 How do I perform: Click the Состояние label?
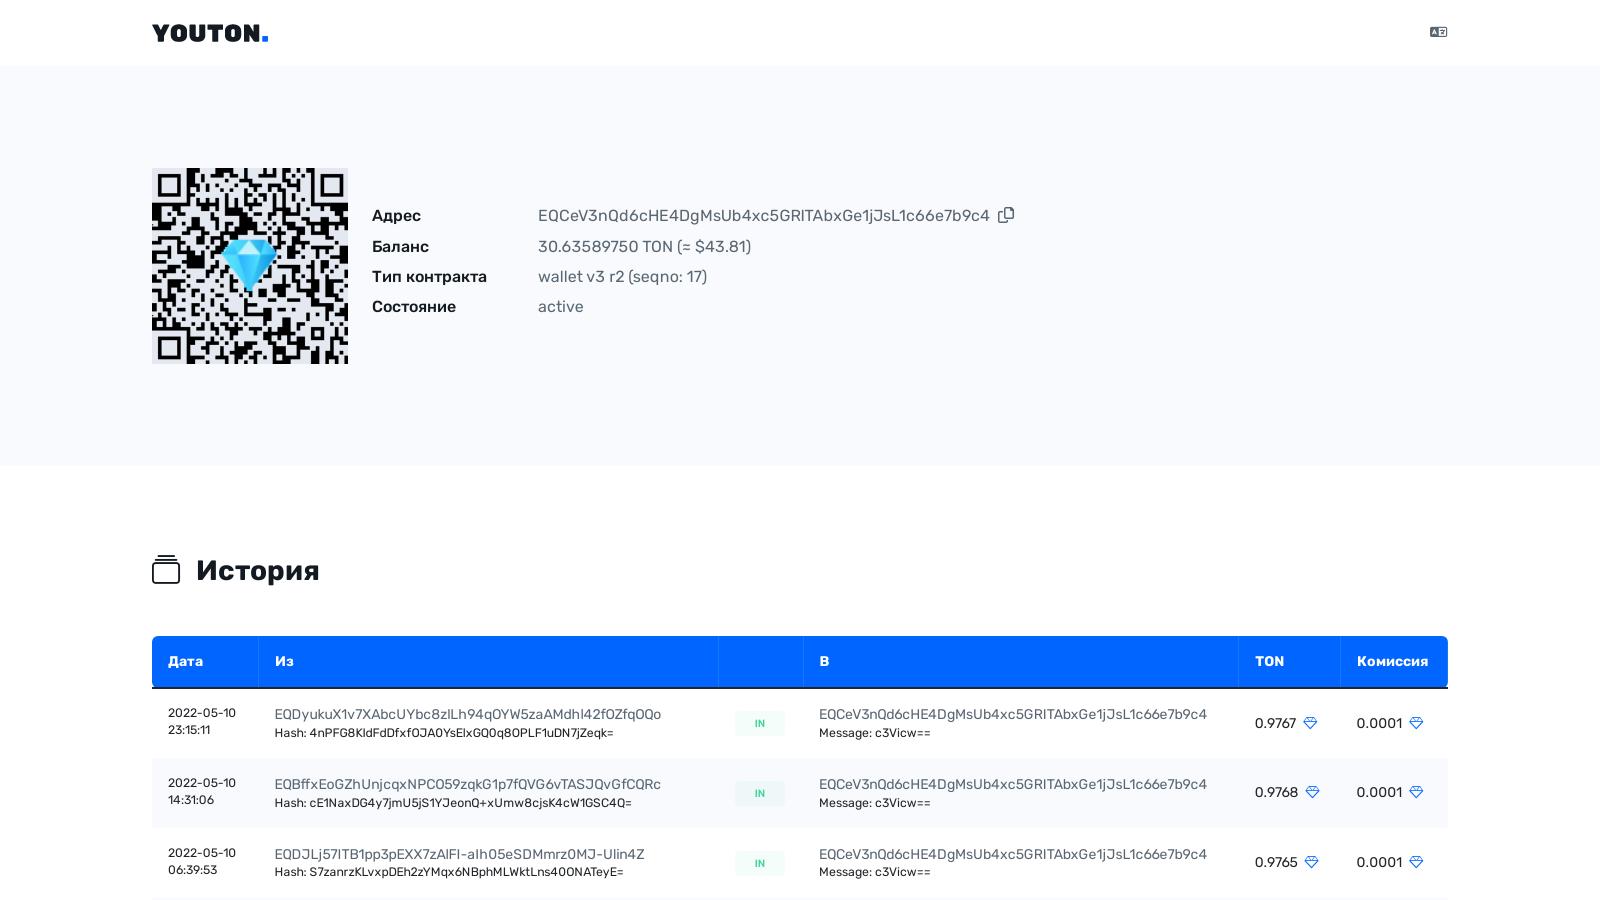(x=414, y=307)
